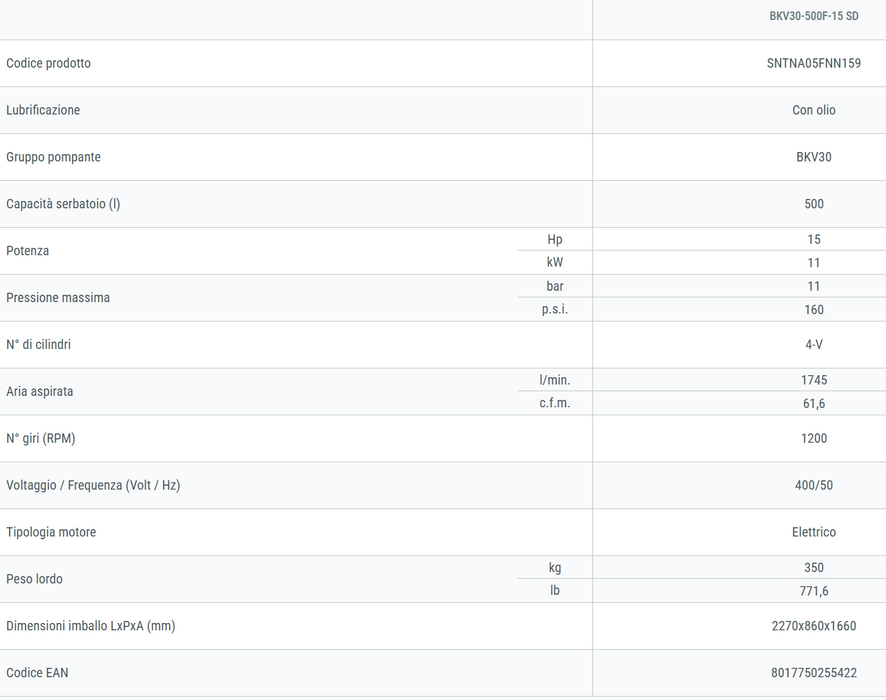Image resolution: width=886 pixels, height=700 pixels.
Task: Click the EAN code 8017750255422
Action: pos(814,673)
